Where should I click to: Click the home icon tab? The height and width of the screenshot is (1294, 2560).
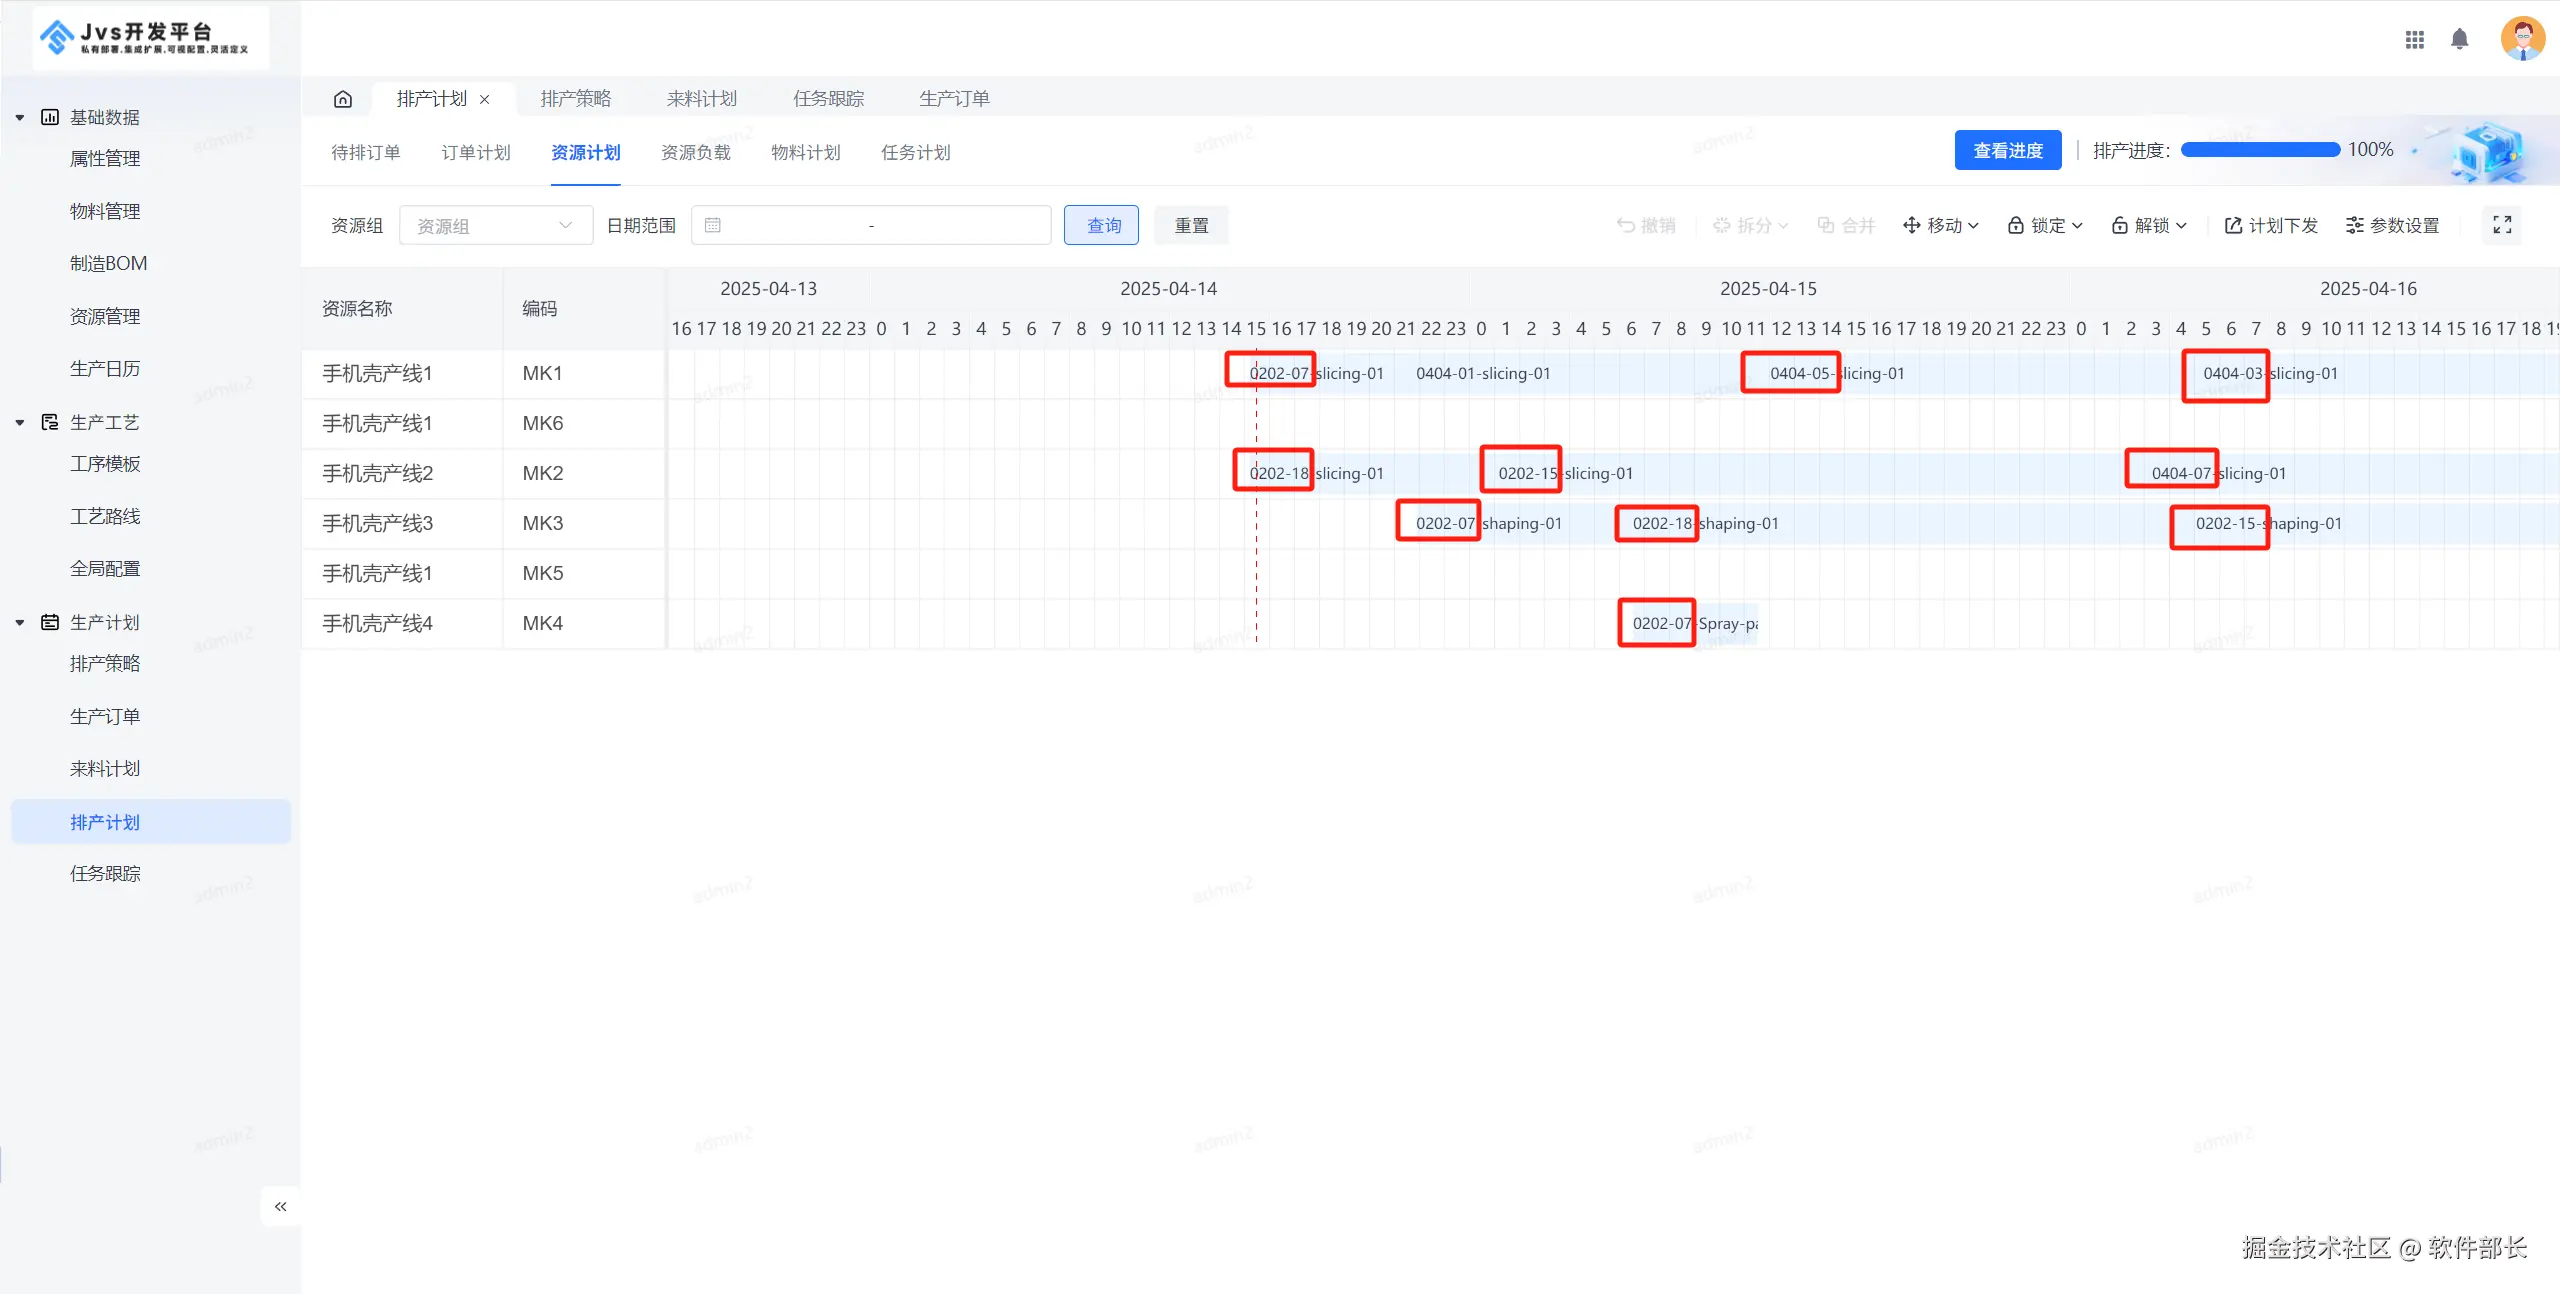point(343,99)
